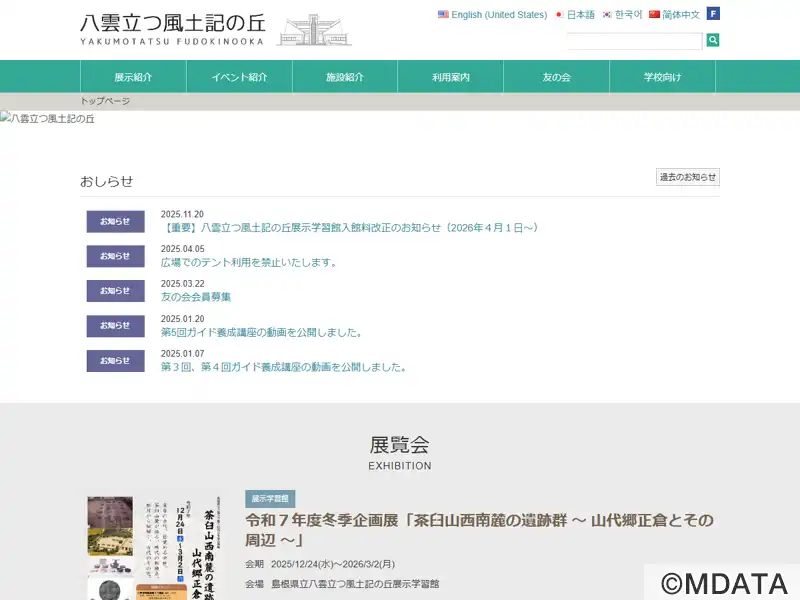Open the 友の会 menu item
This screenshot has width=800, height=600.
(x=556, y=77)
